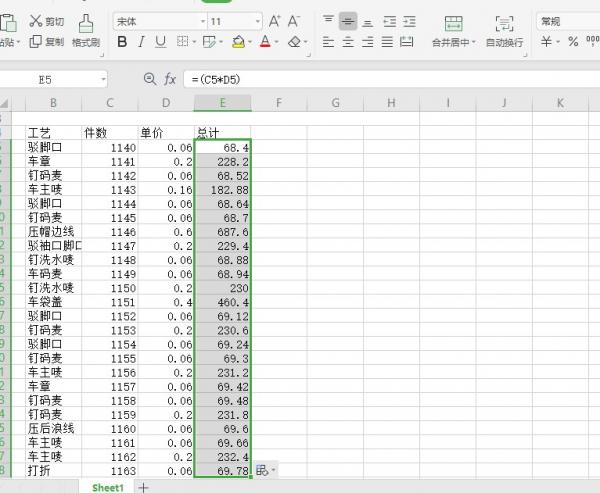Click the magnifier icon beside fx
Viewport: 600px width, 493px height.
pos(150,79)
